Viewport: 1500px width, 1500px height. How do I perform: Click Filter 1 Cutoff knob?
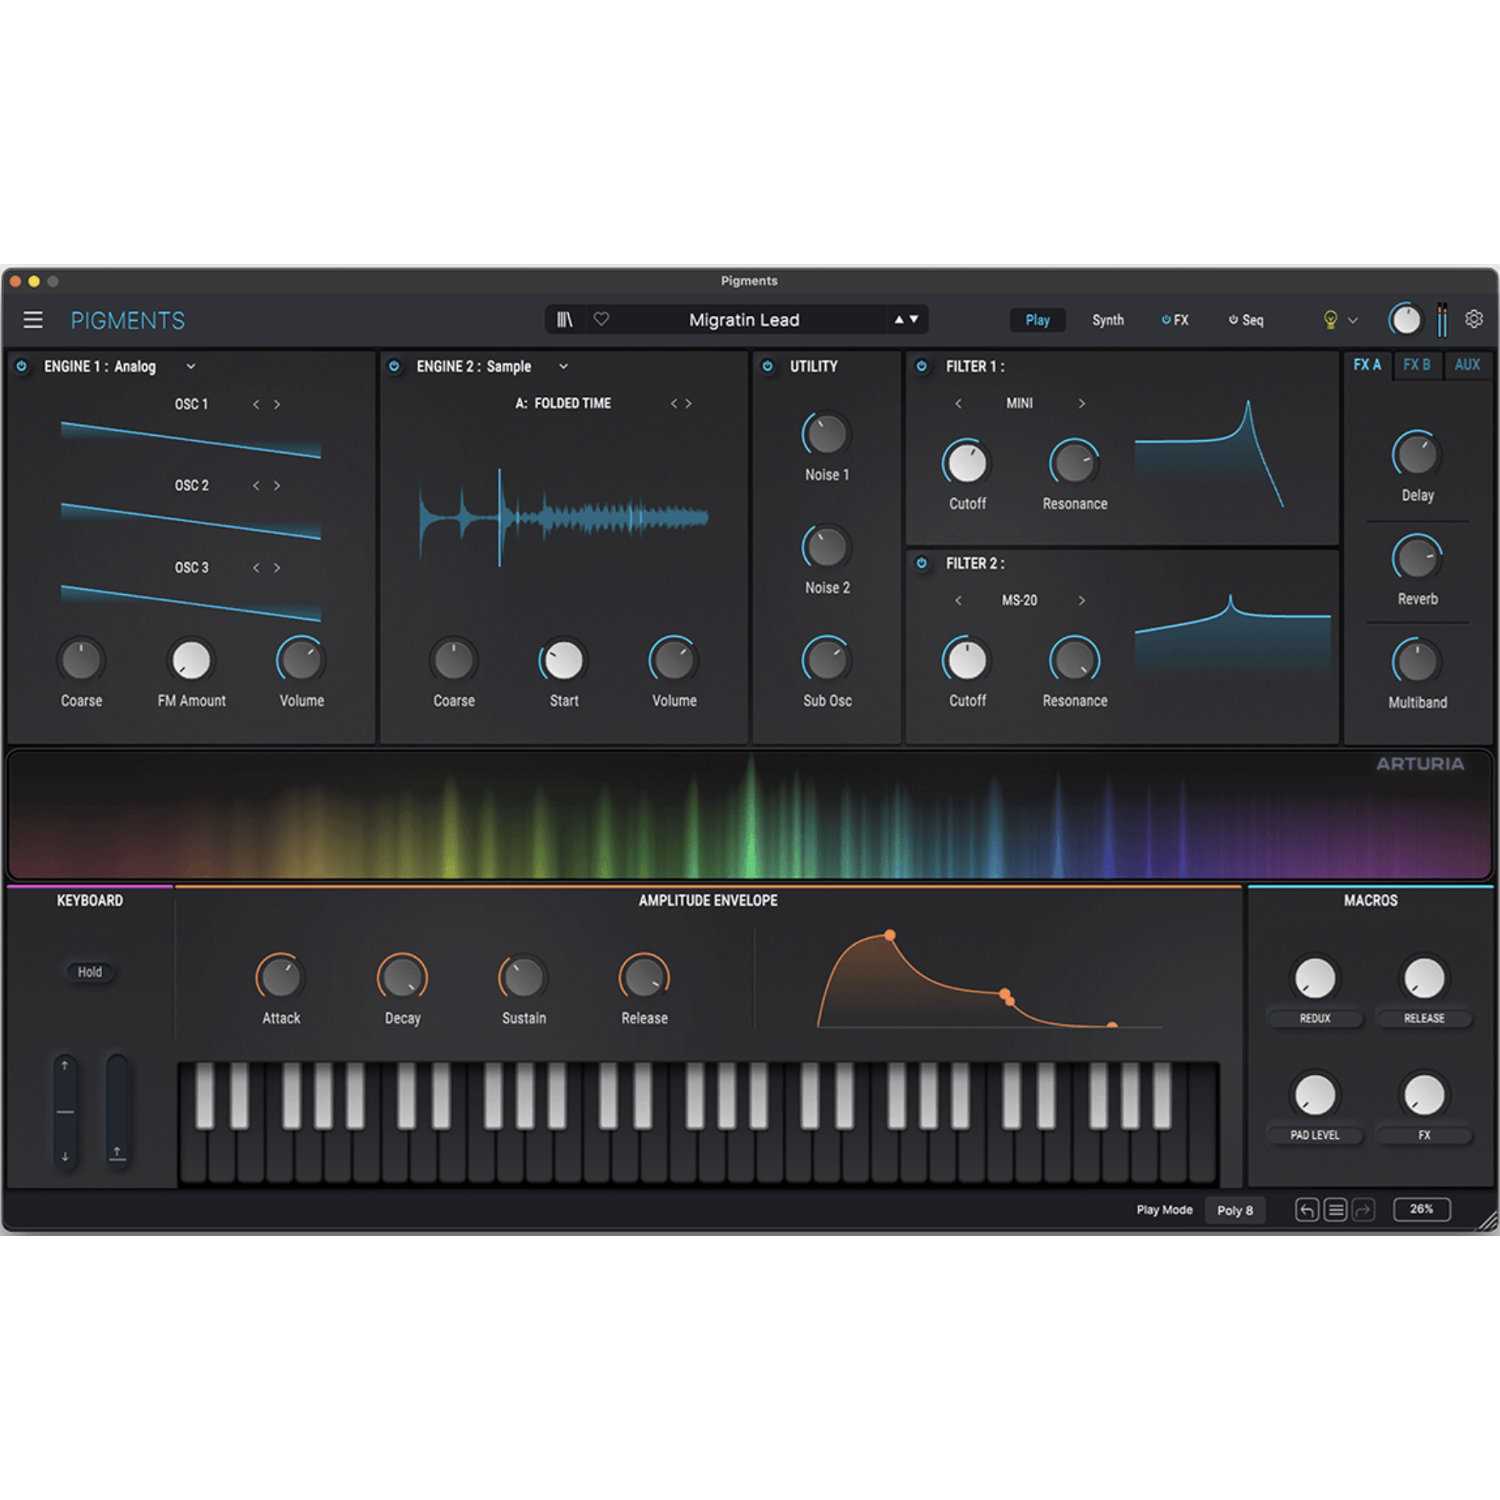click(966, 463)
